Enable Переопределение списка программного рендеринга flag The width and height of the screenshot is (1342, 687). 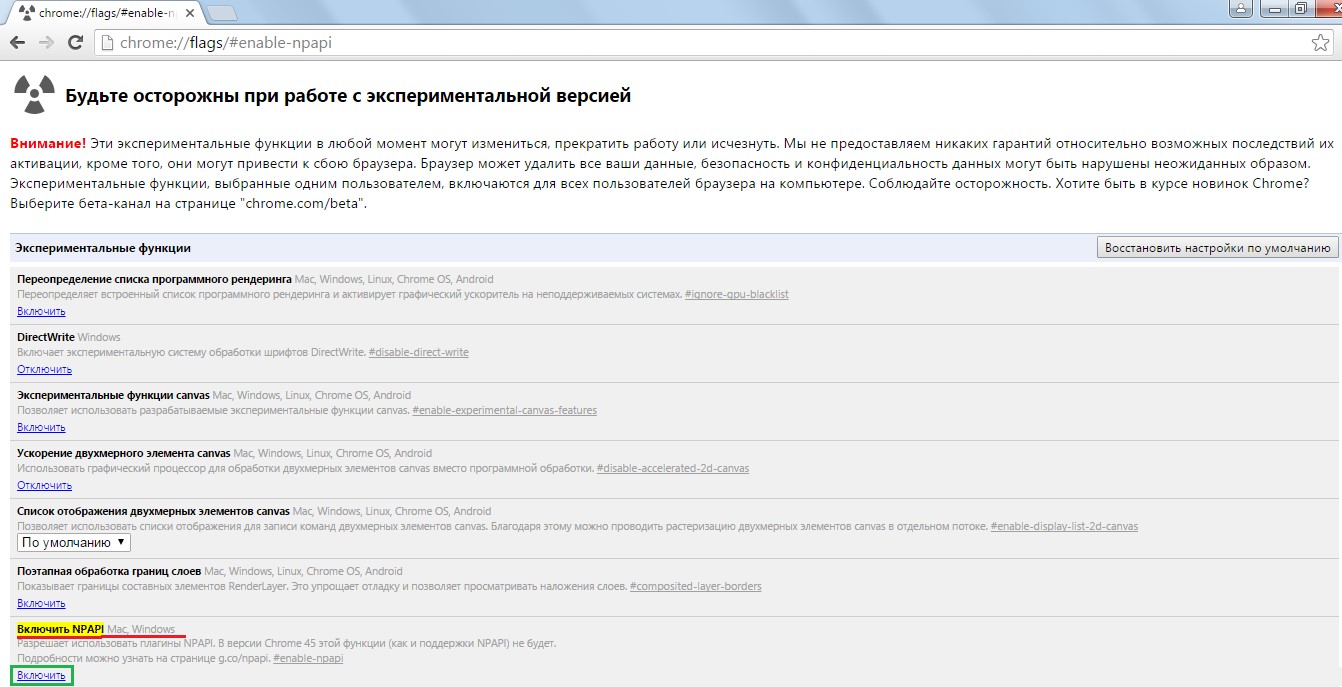click(x=41, y=311)
